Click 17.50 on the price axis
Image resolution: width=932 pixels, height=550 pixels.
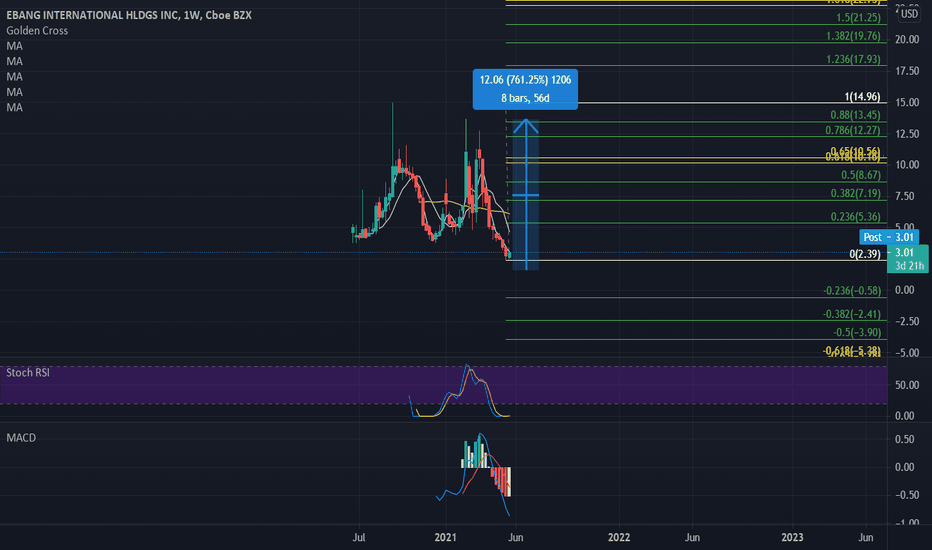click(x=907, y=71)
